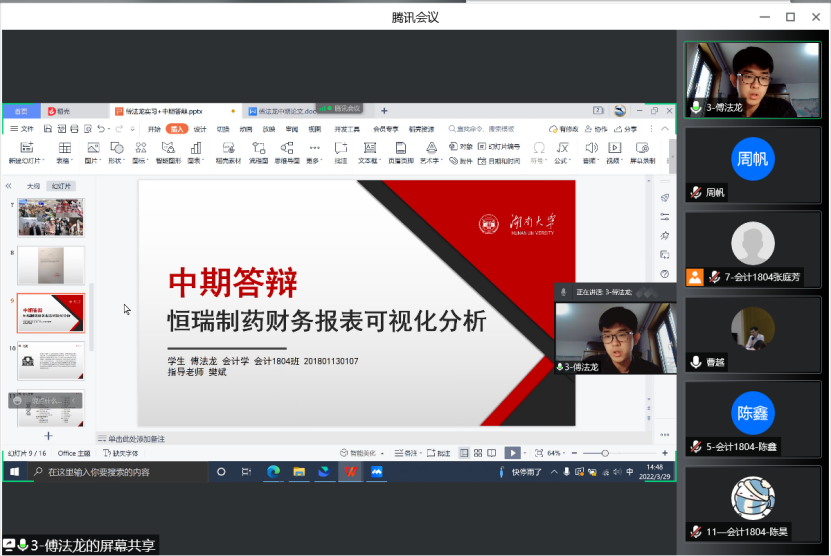Expand the slideshow play options arrow
Viewport: 831px width, 556px height.
click(x=525, y=453)
